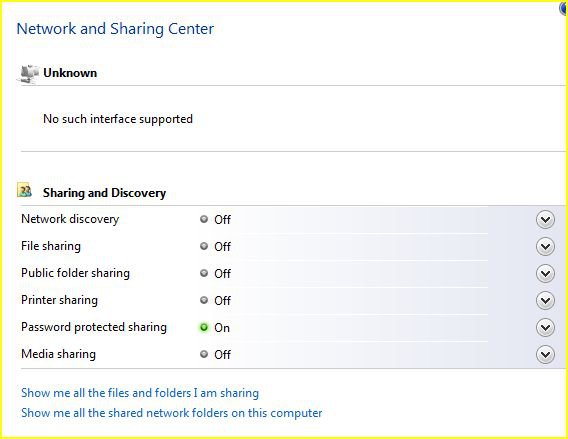Image resolution: width=568 pixels, height=439 pixels.
Task: Click the green status dot for Password protected sharing
Action: (x=204, y=327)
